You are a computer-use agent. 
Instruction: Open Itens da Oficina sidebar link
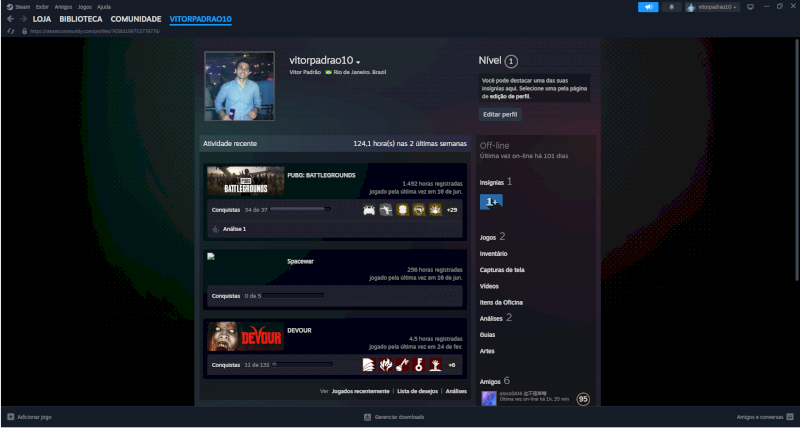pyautogui.click(x=501, y=303)
